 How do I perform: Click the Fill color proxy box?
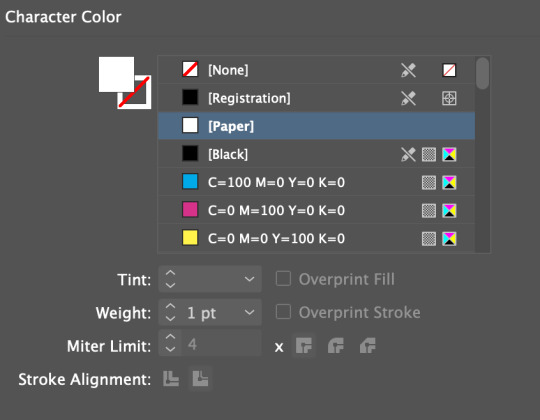point(116,74)
